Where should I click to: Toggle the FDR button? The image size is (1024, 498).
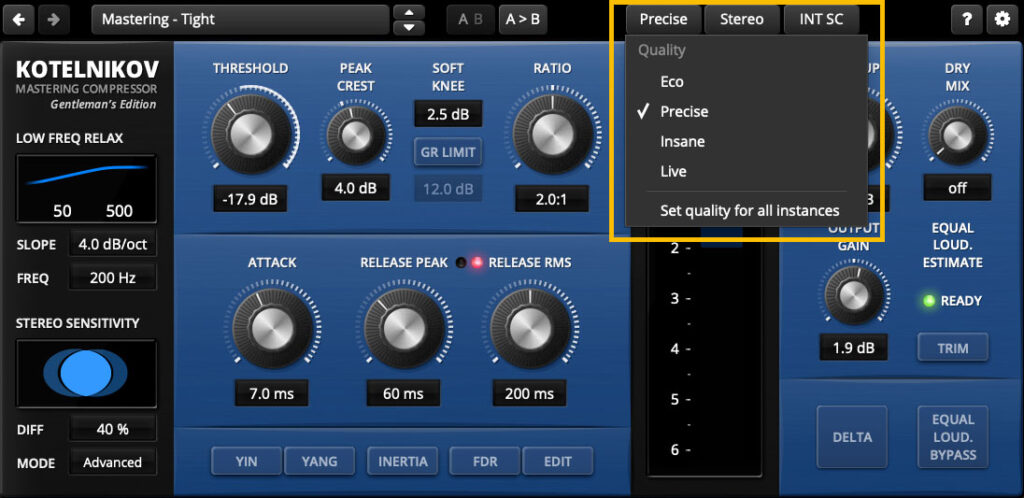[485, 461]
